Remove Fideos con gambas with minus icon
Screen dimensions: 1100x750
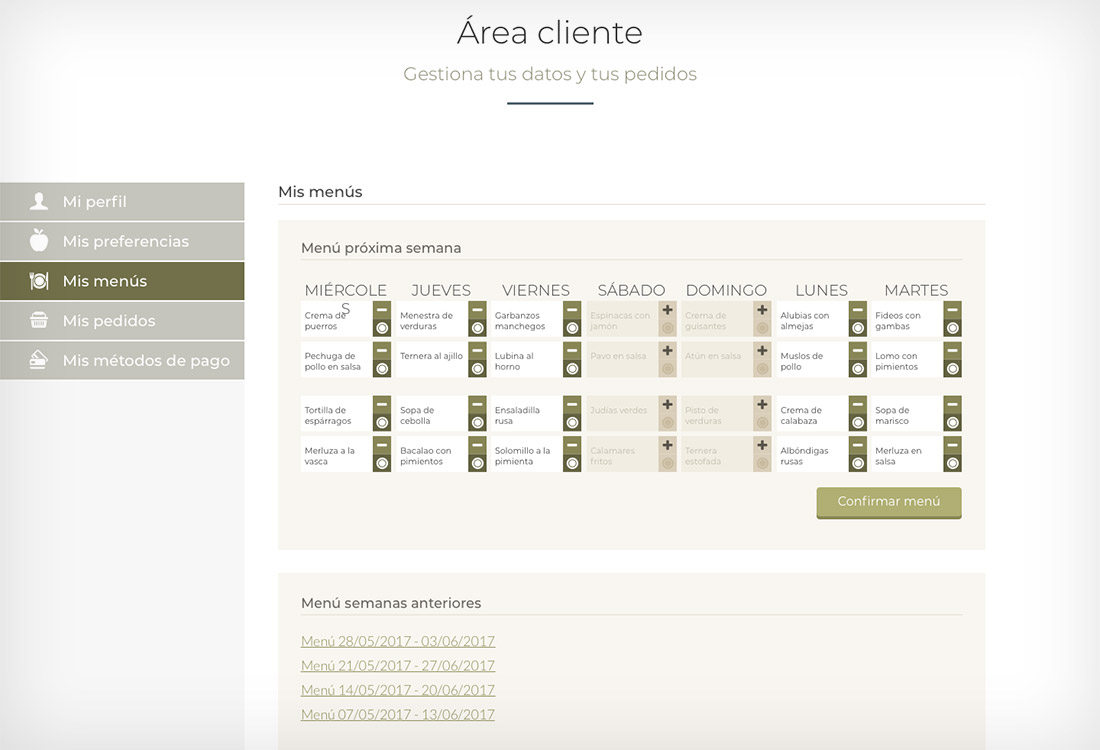[x=952, y=310]
